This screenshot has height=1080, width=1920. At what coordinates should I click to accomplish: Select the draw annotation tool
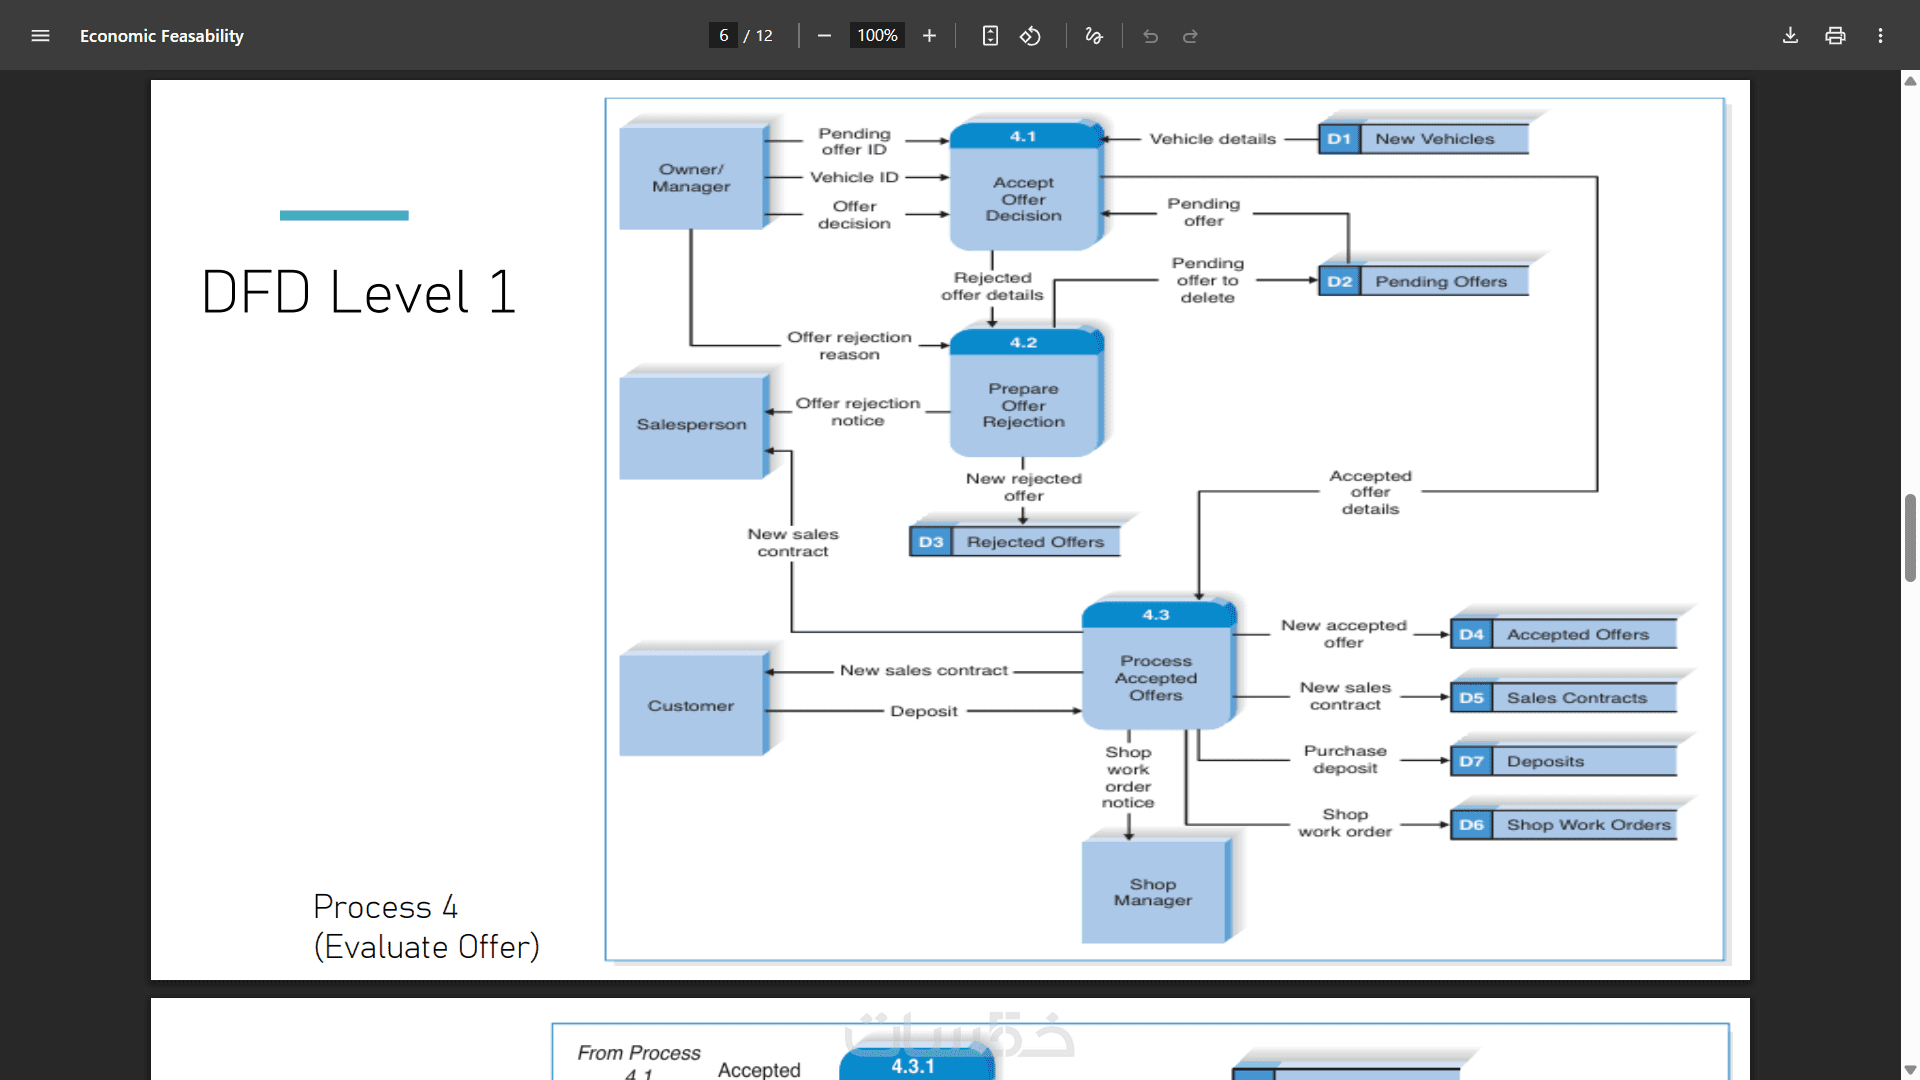[x=1094, y=36]
